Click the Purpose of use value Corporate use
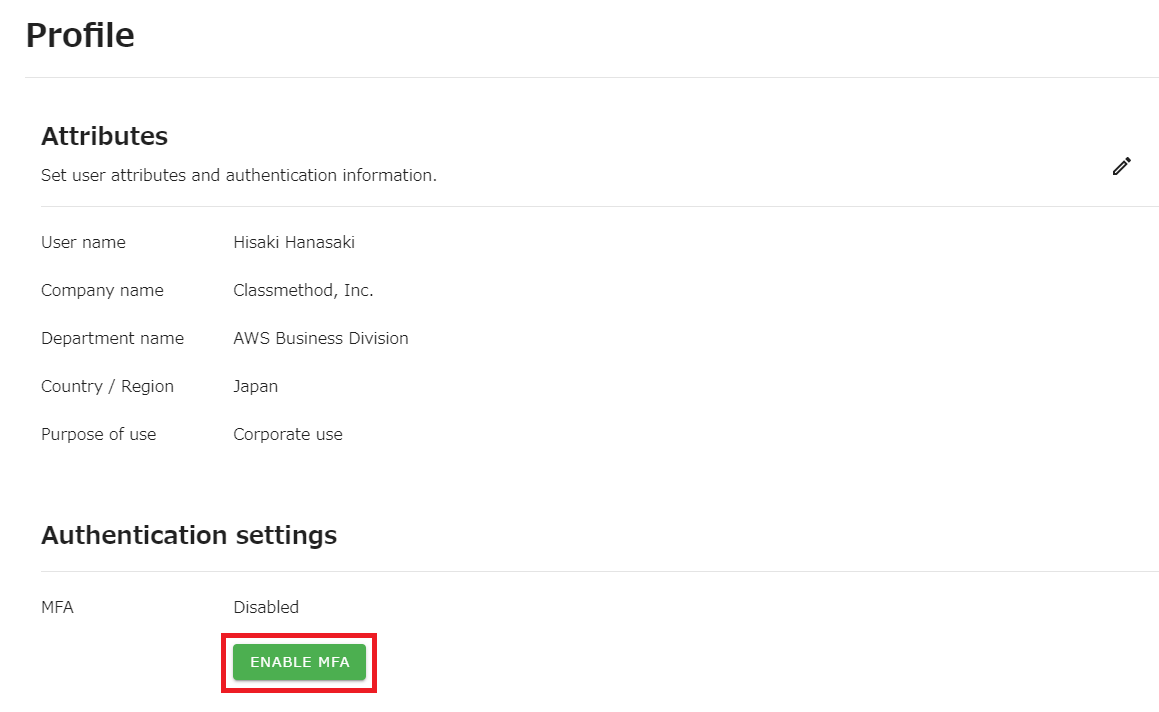 click(x=288, y=434)
